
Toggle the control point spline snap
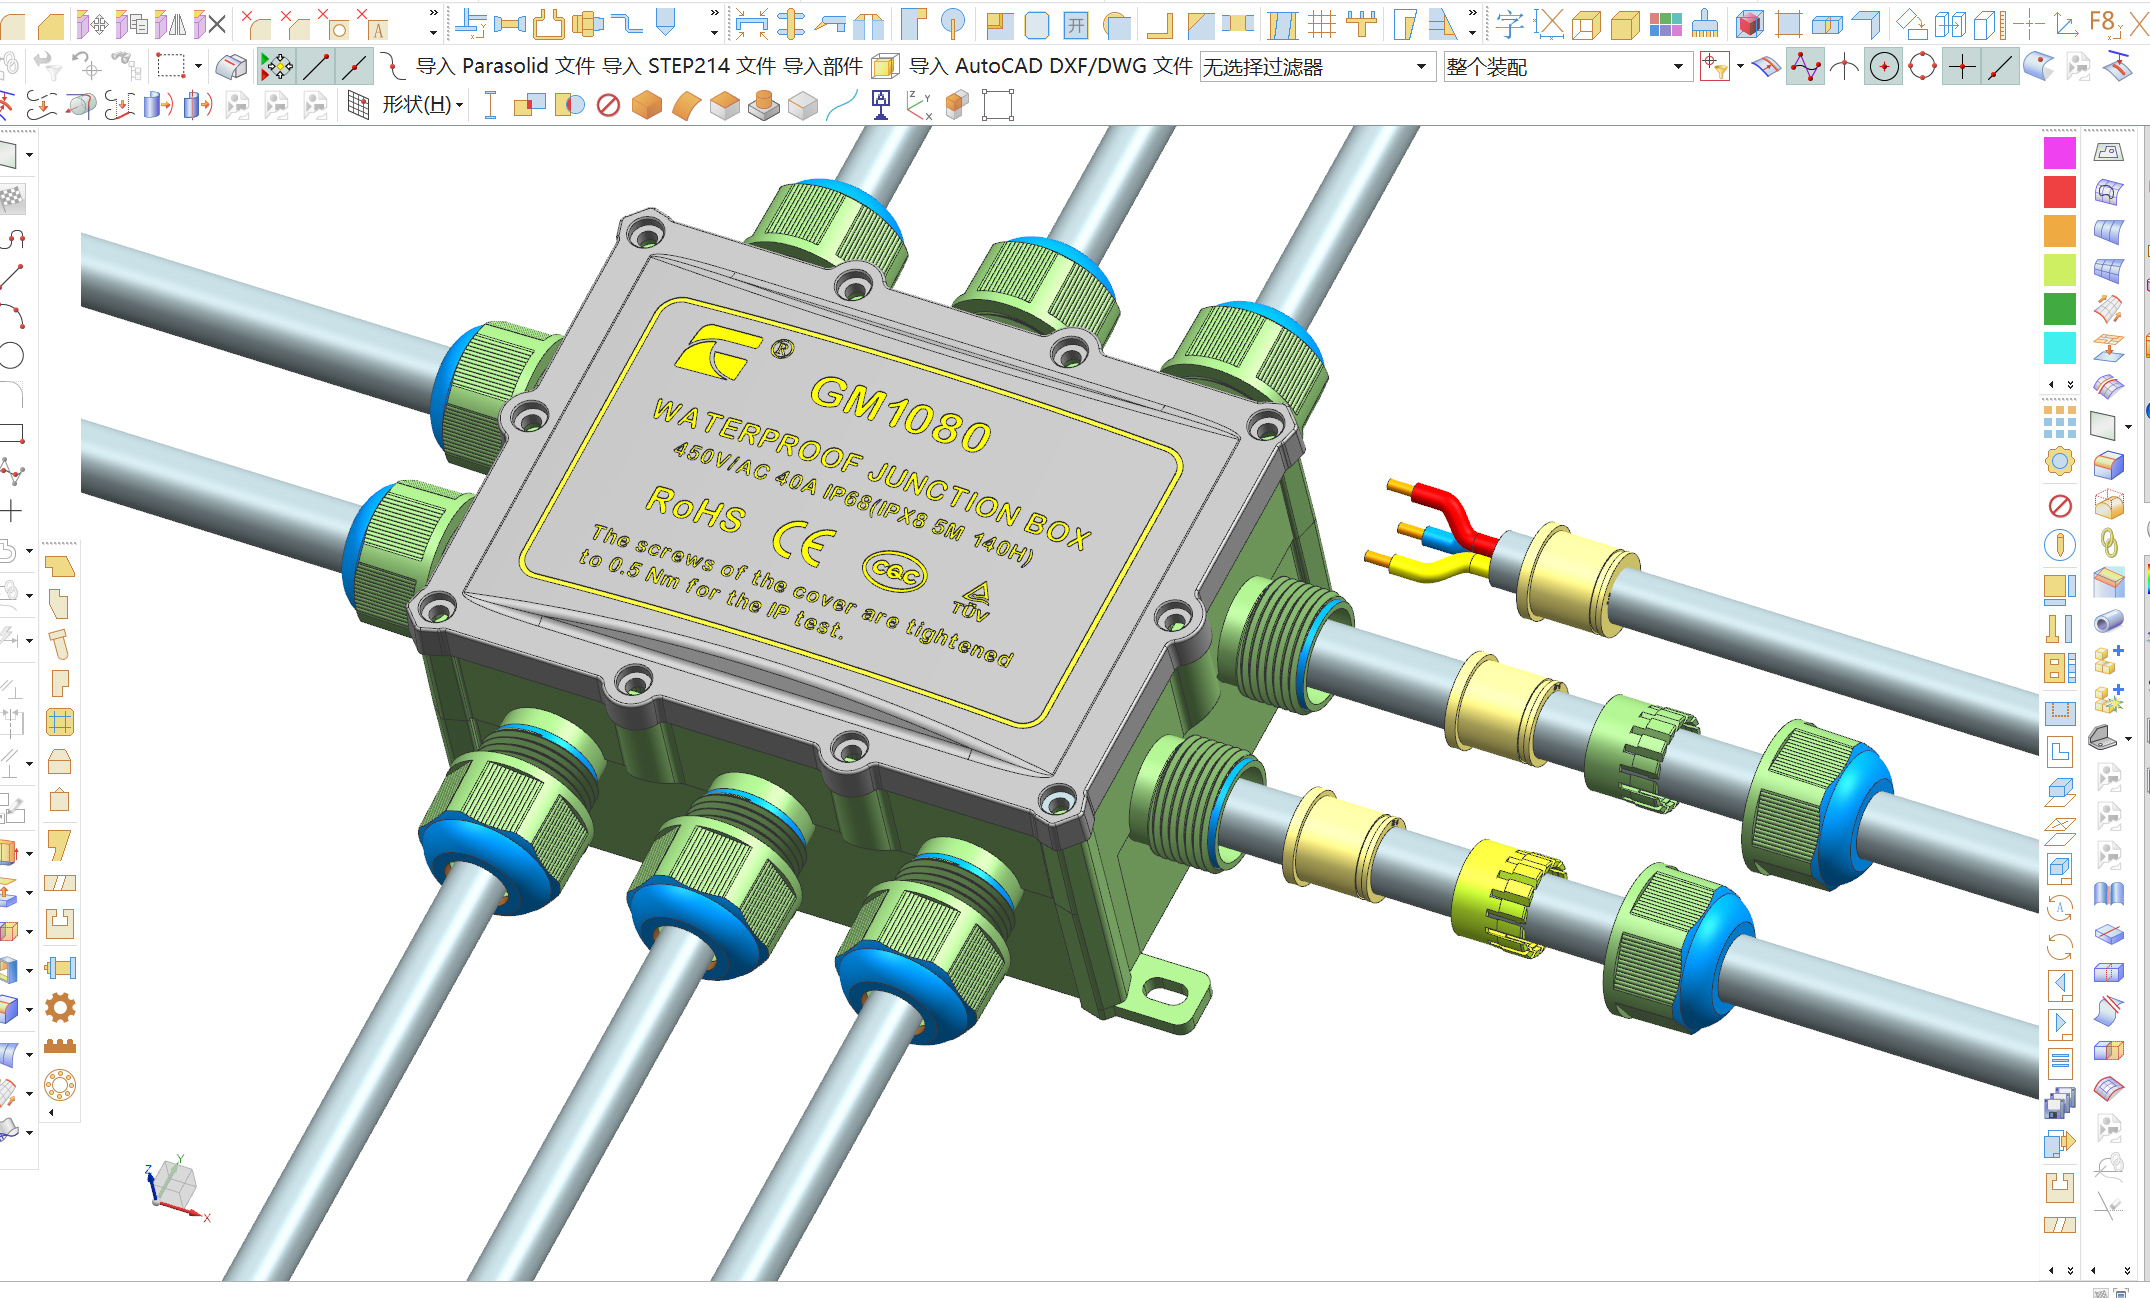(1805, 67)
